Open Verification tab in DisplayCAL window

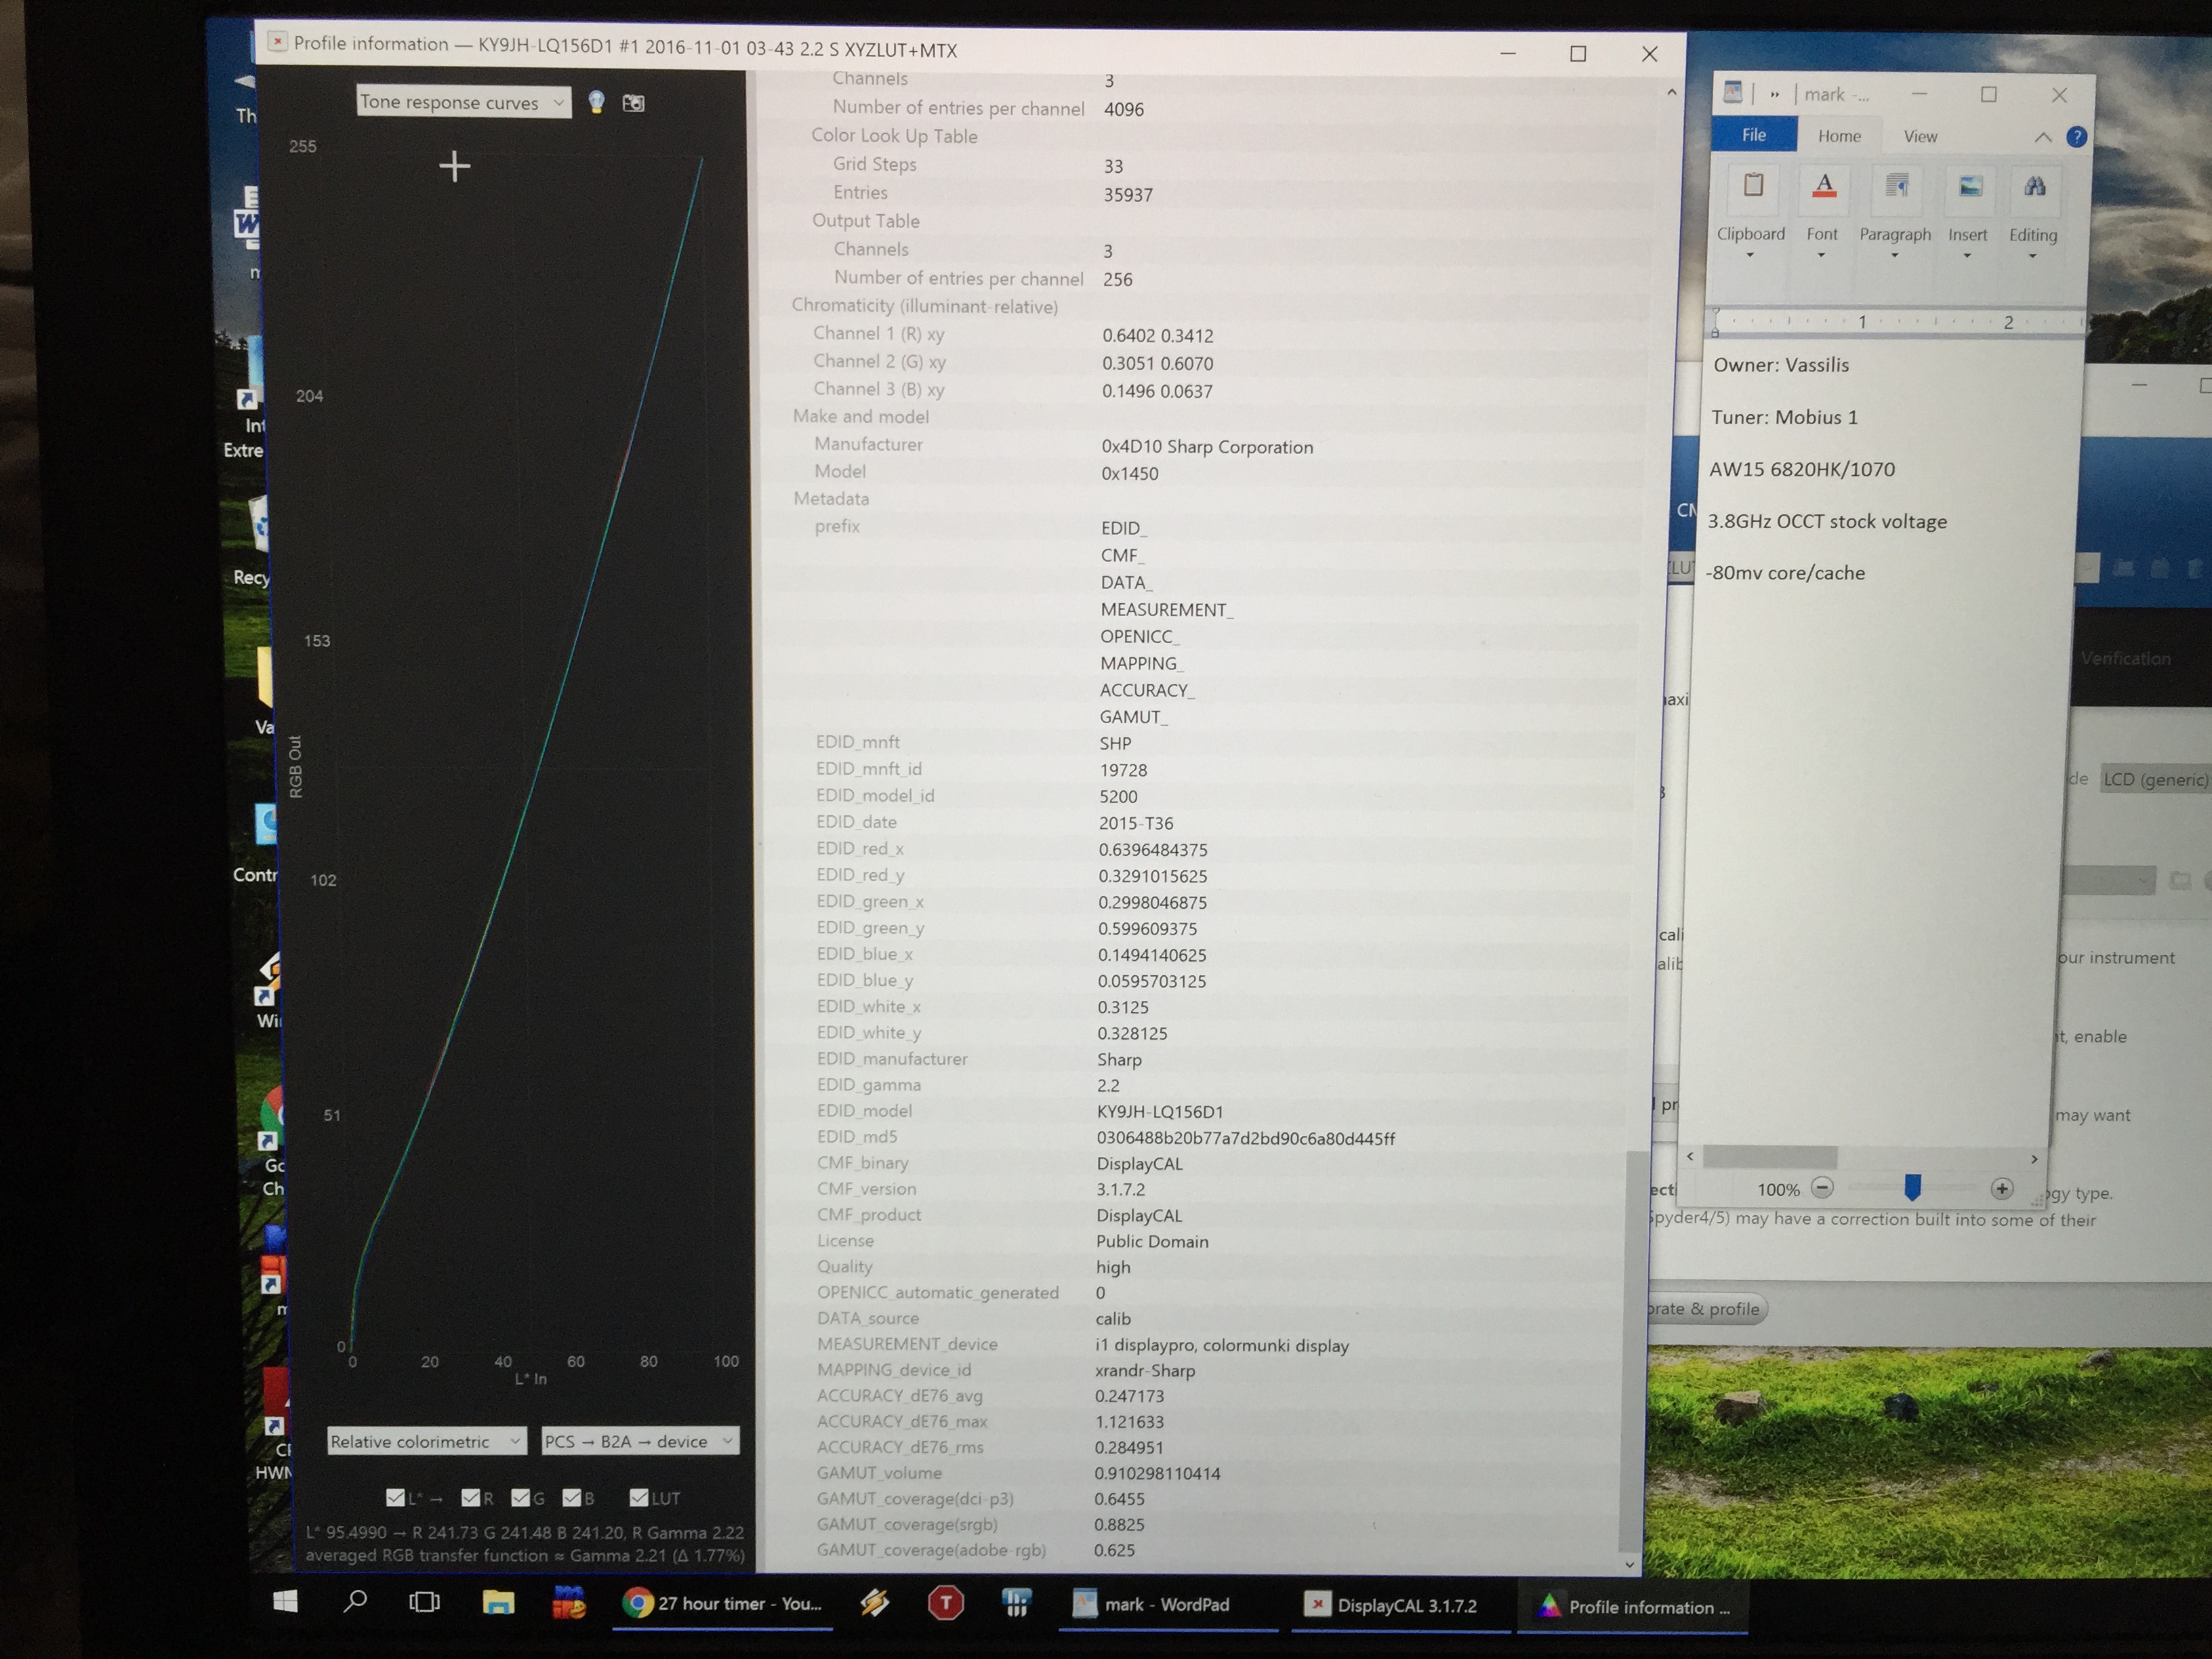point(2125,658)
